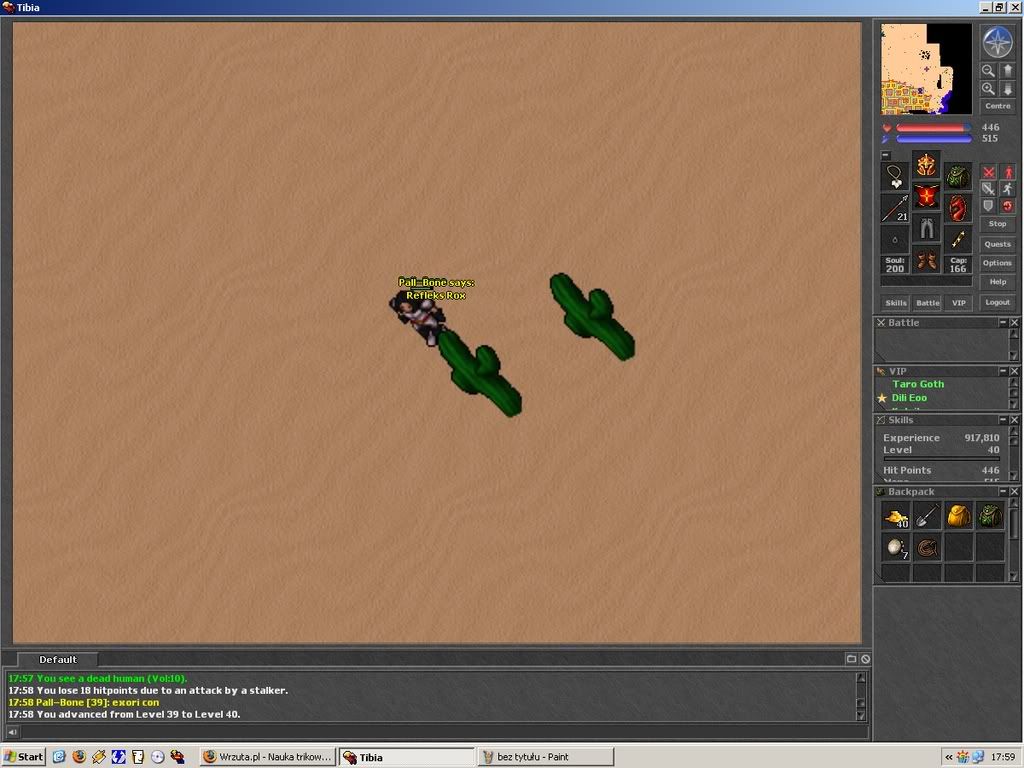Close the Backpack panel
This screenshot has height=768, width=1024.
click(x=1014, y=491)
